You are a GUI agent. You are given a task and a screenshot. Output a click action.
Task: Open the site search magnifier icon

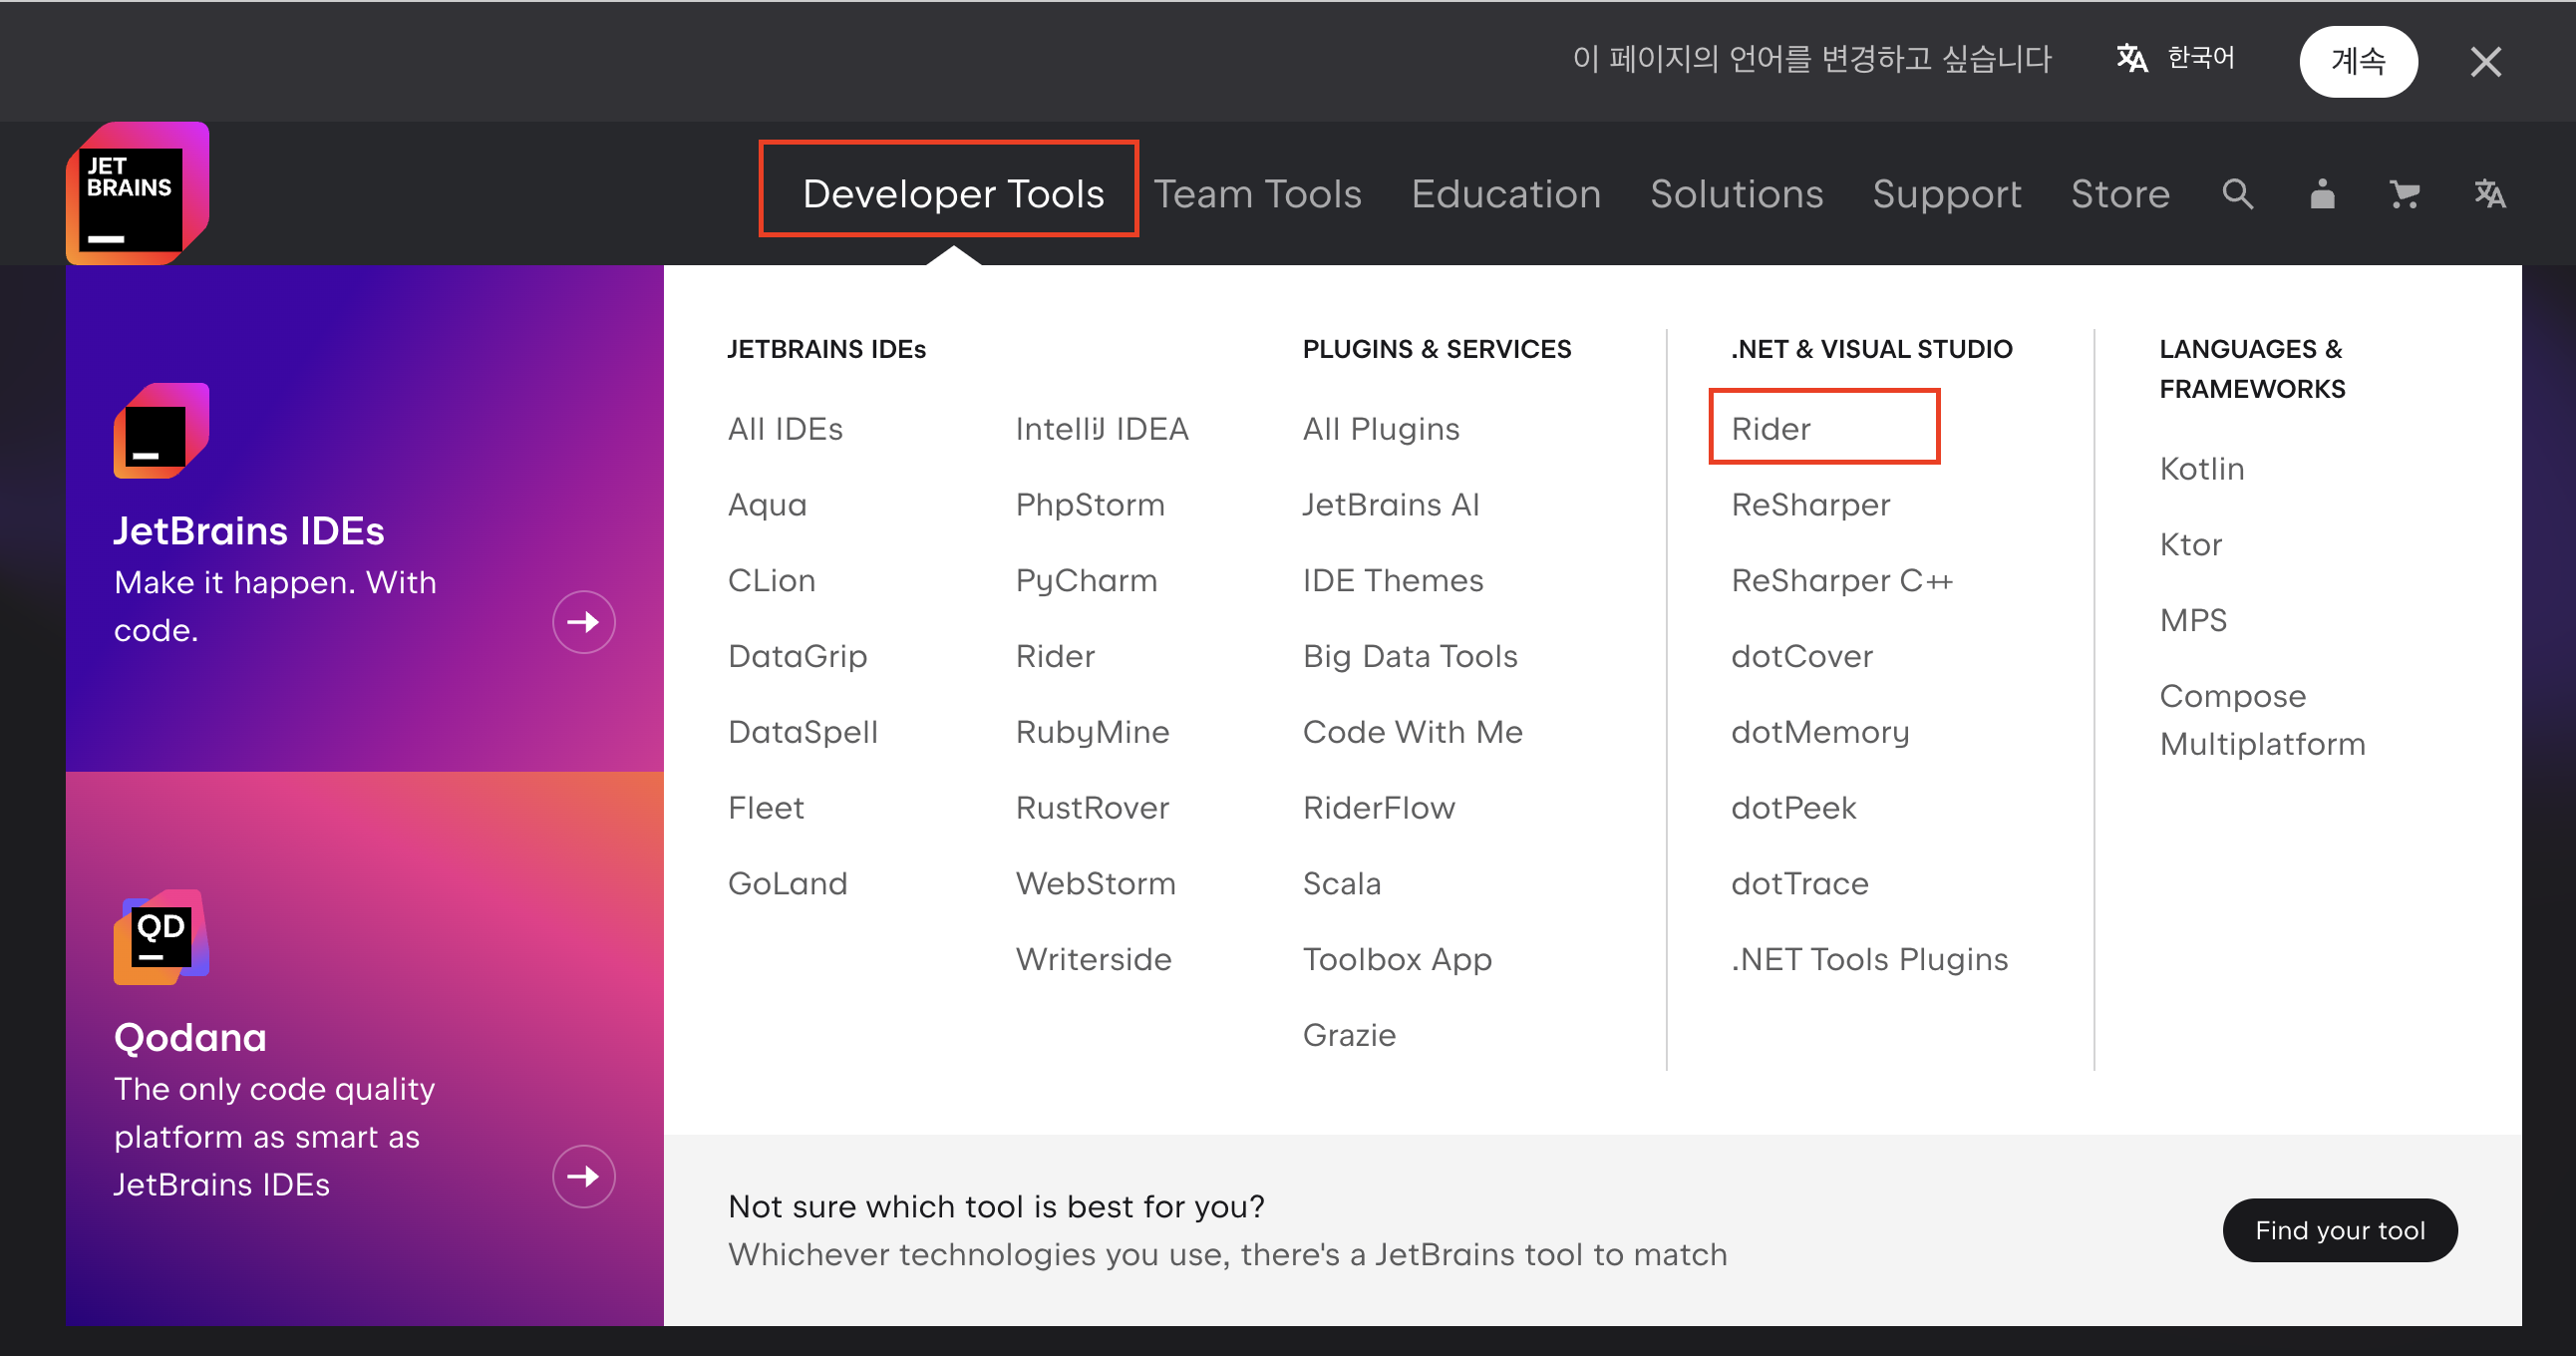click(2237, 194)
